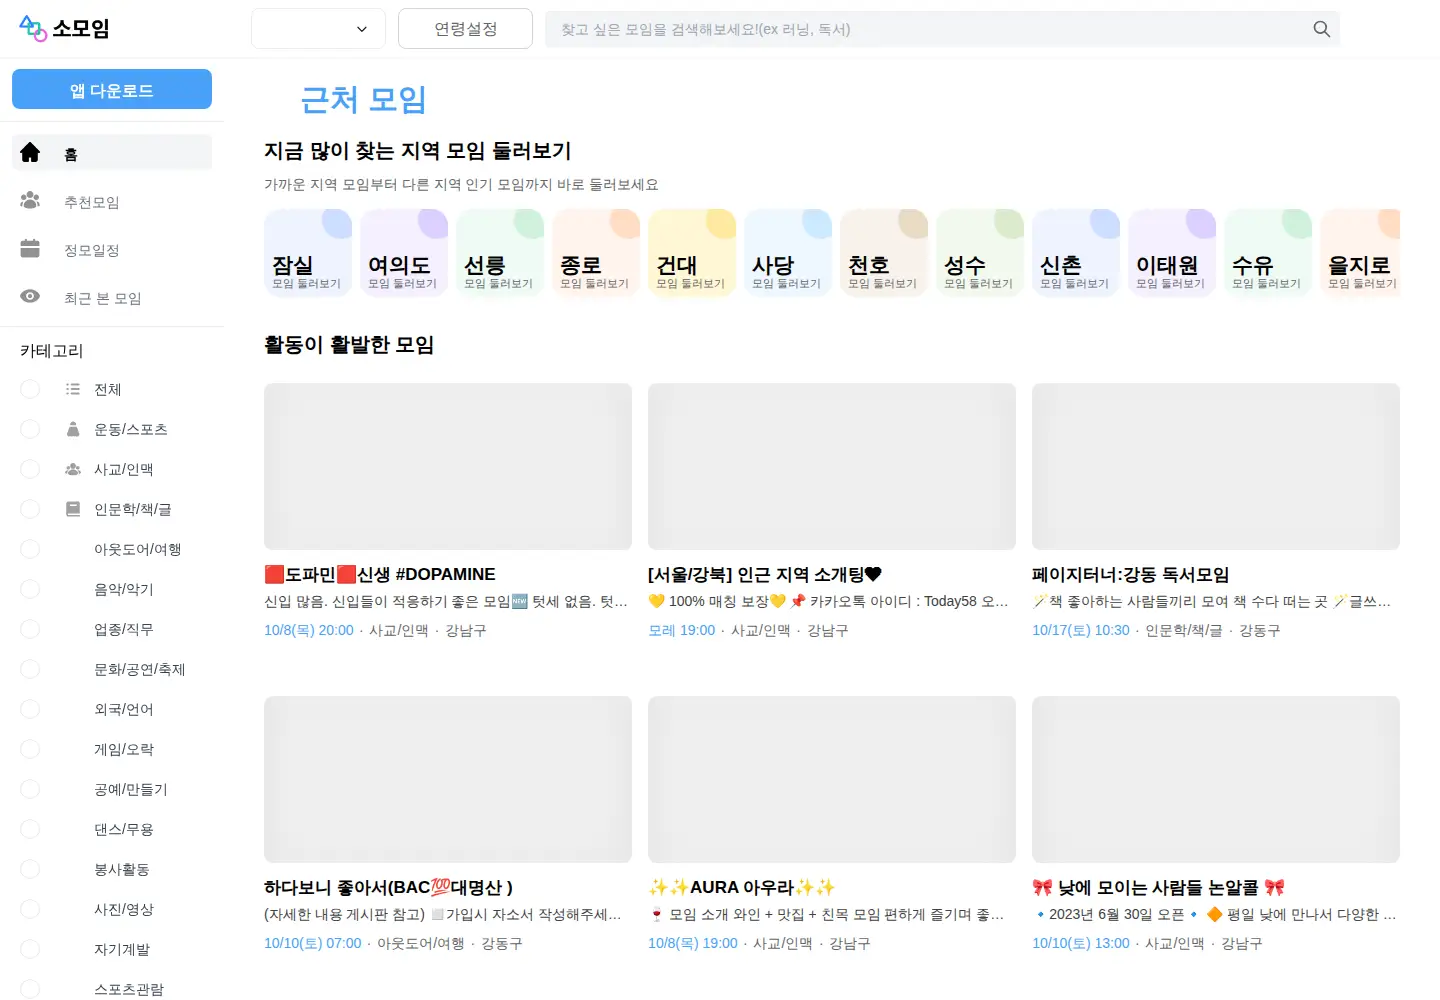Image resolution: width=1440 pixels, height=1000 pixels.
Task: Click the 최근 본 모임 eye icon
Action: coord(30,297)
